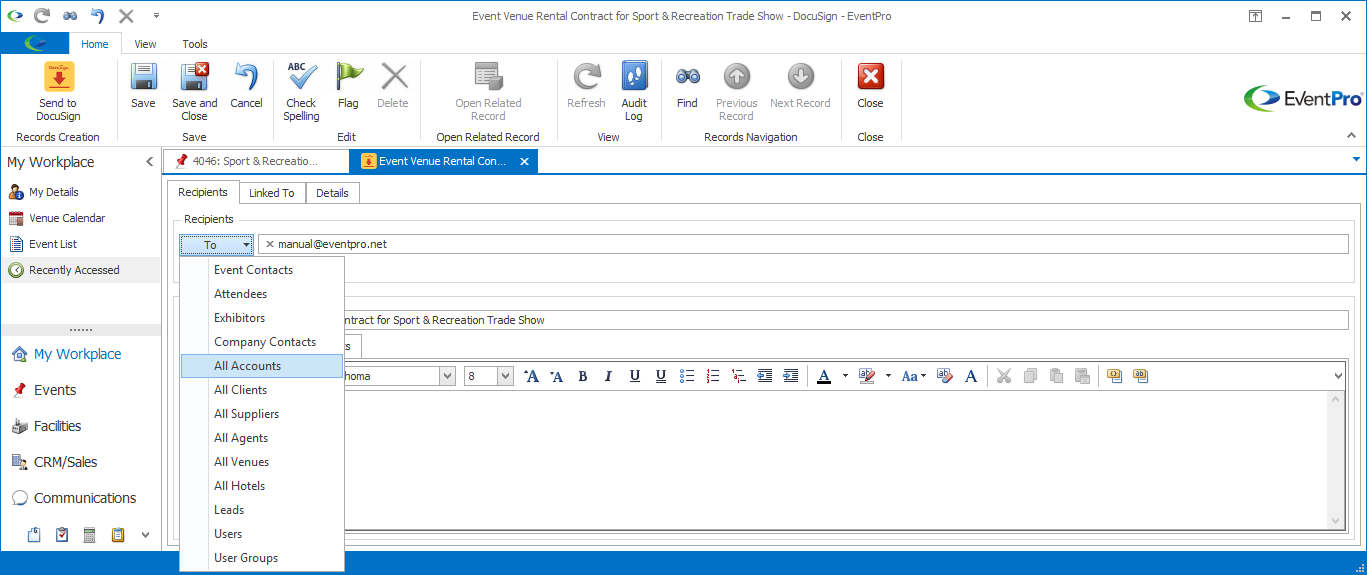
Task: Flag this record
Action: pyautogui.click(x=348, y=86)
